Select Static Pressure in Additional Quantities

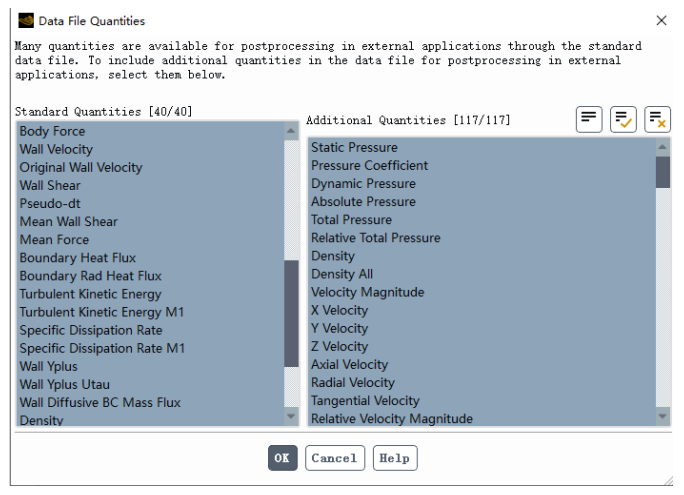point(354,148)
